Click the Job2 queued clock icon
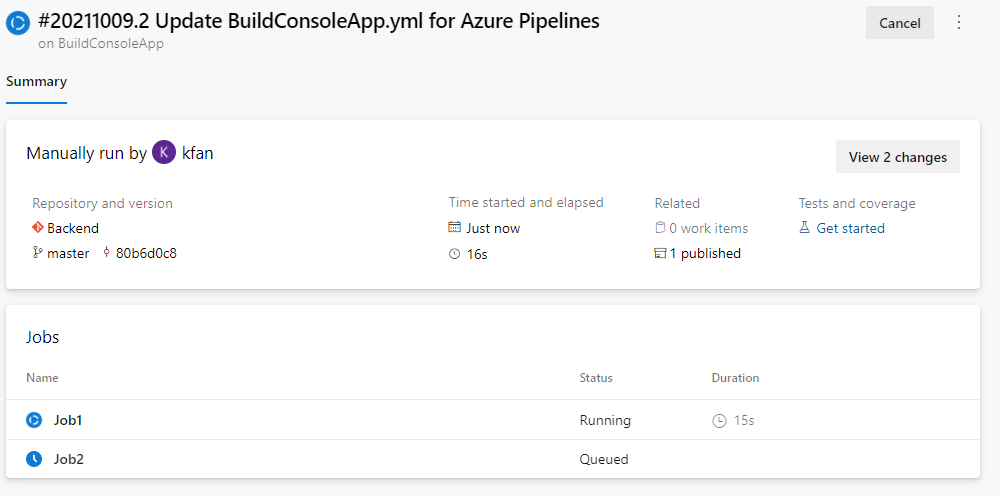 [x=34, y=459]
